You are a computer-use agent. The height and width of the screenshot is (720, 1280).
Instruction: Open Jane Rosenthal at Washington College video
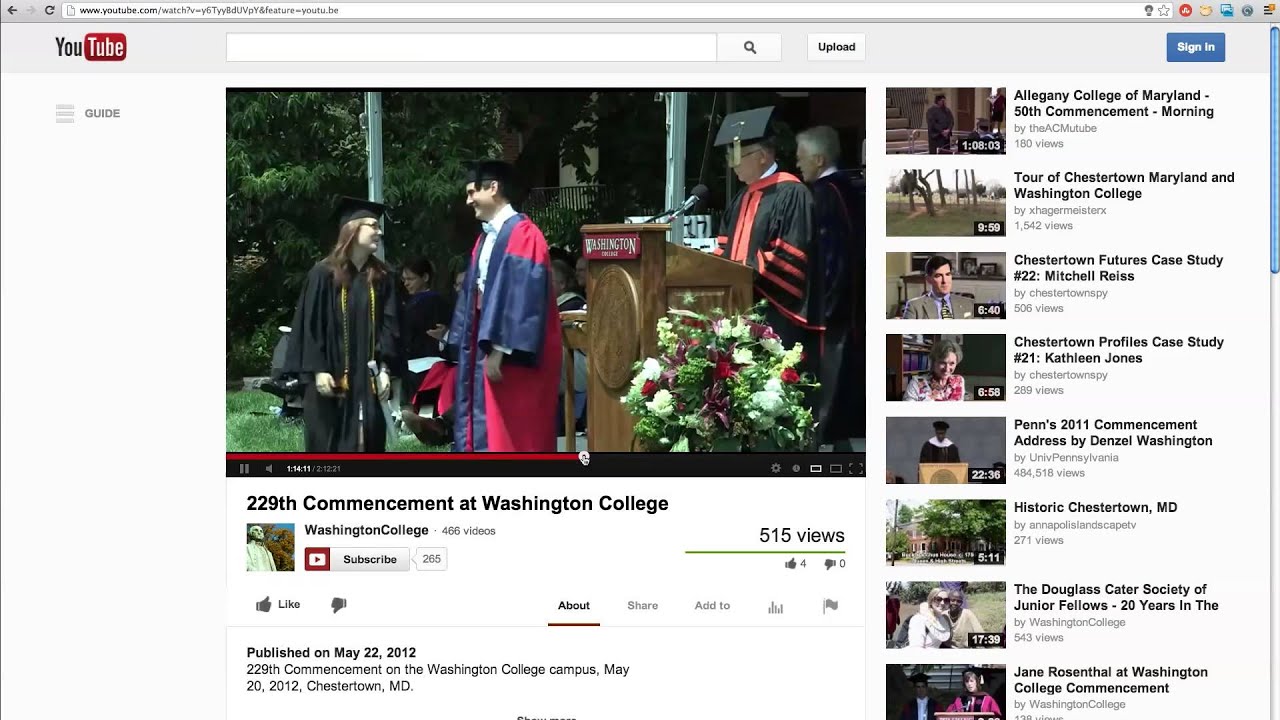pos(1110,680)
